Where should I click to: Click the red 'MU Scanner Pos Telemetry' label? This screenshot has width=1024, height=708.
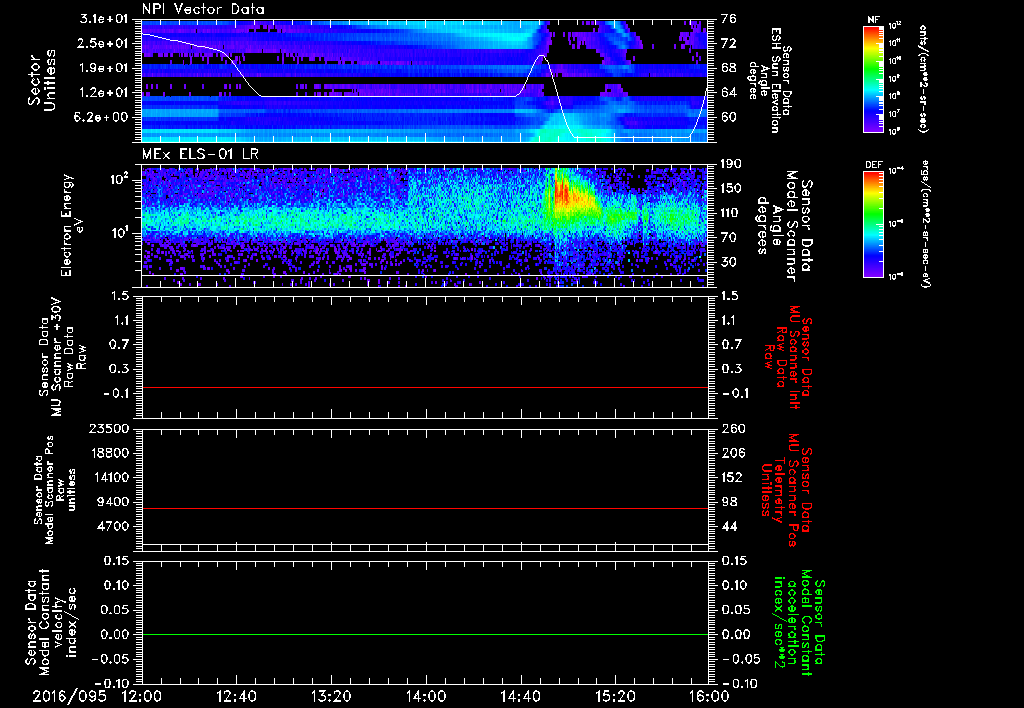(786, 490)
